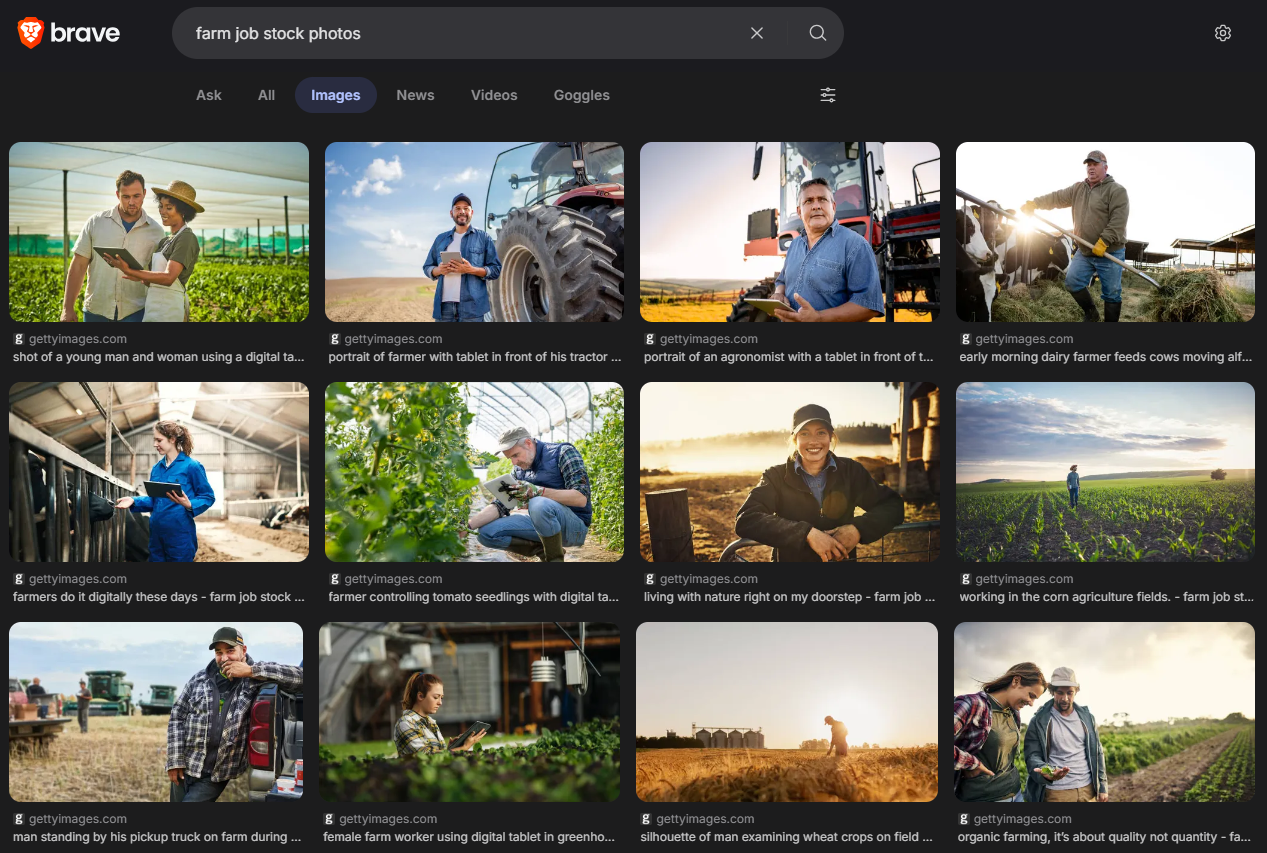Open photo of farmer crouching by tomato seedlings

coord(474,472)
